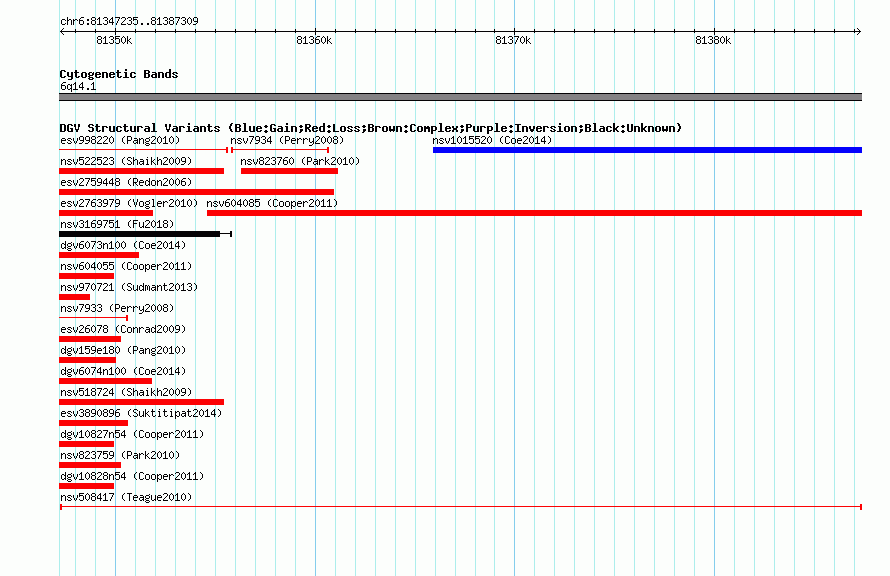
Task: Click the red bar under nsv522523
Action: (x=141, y=171)
